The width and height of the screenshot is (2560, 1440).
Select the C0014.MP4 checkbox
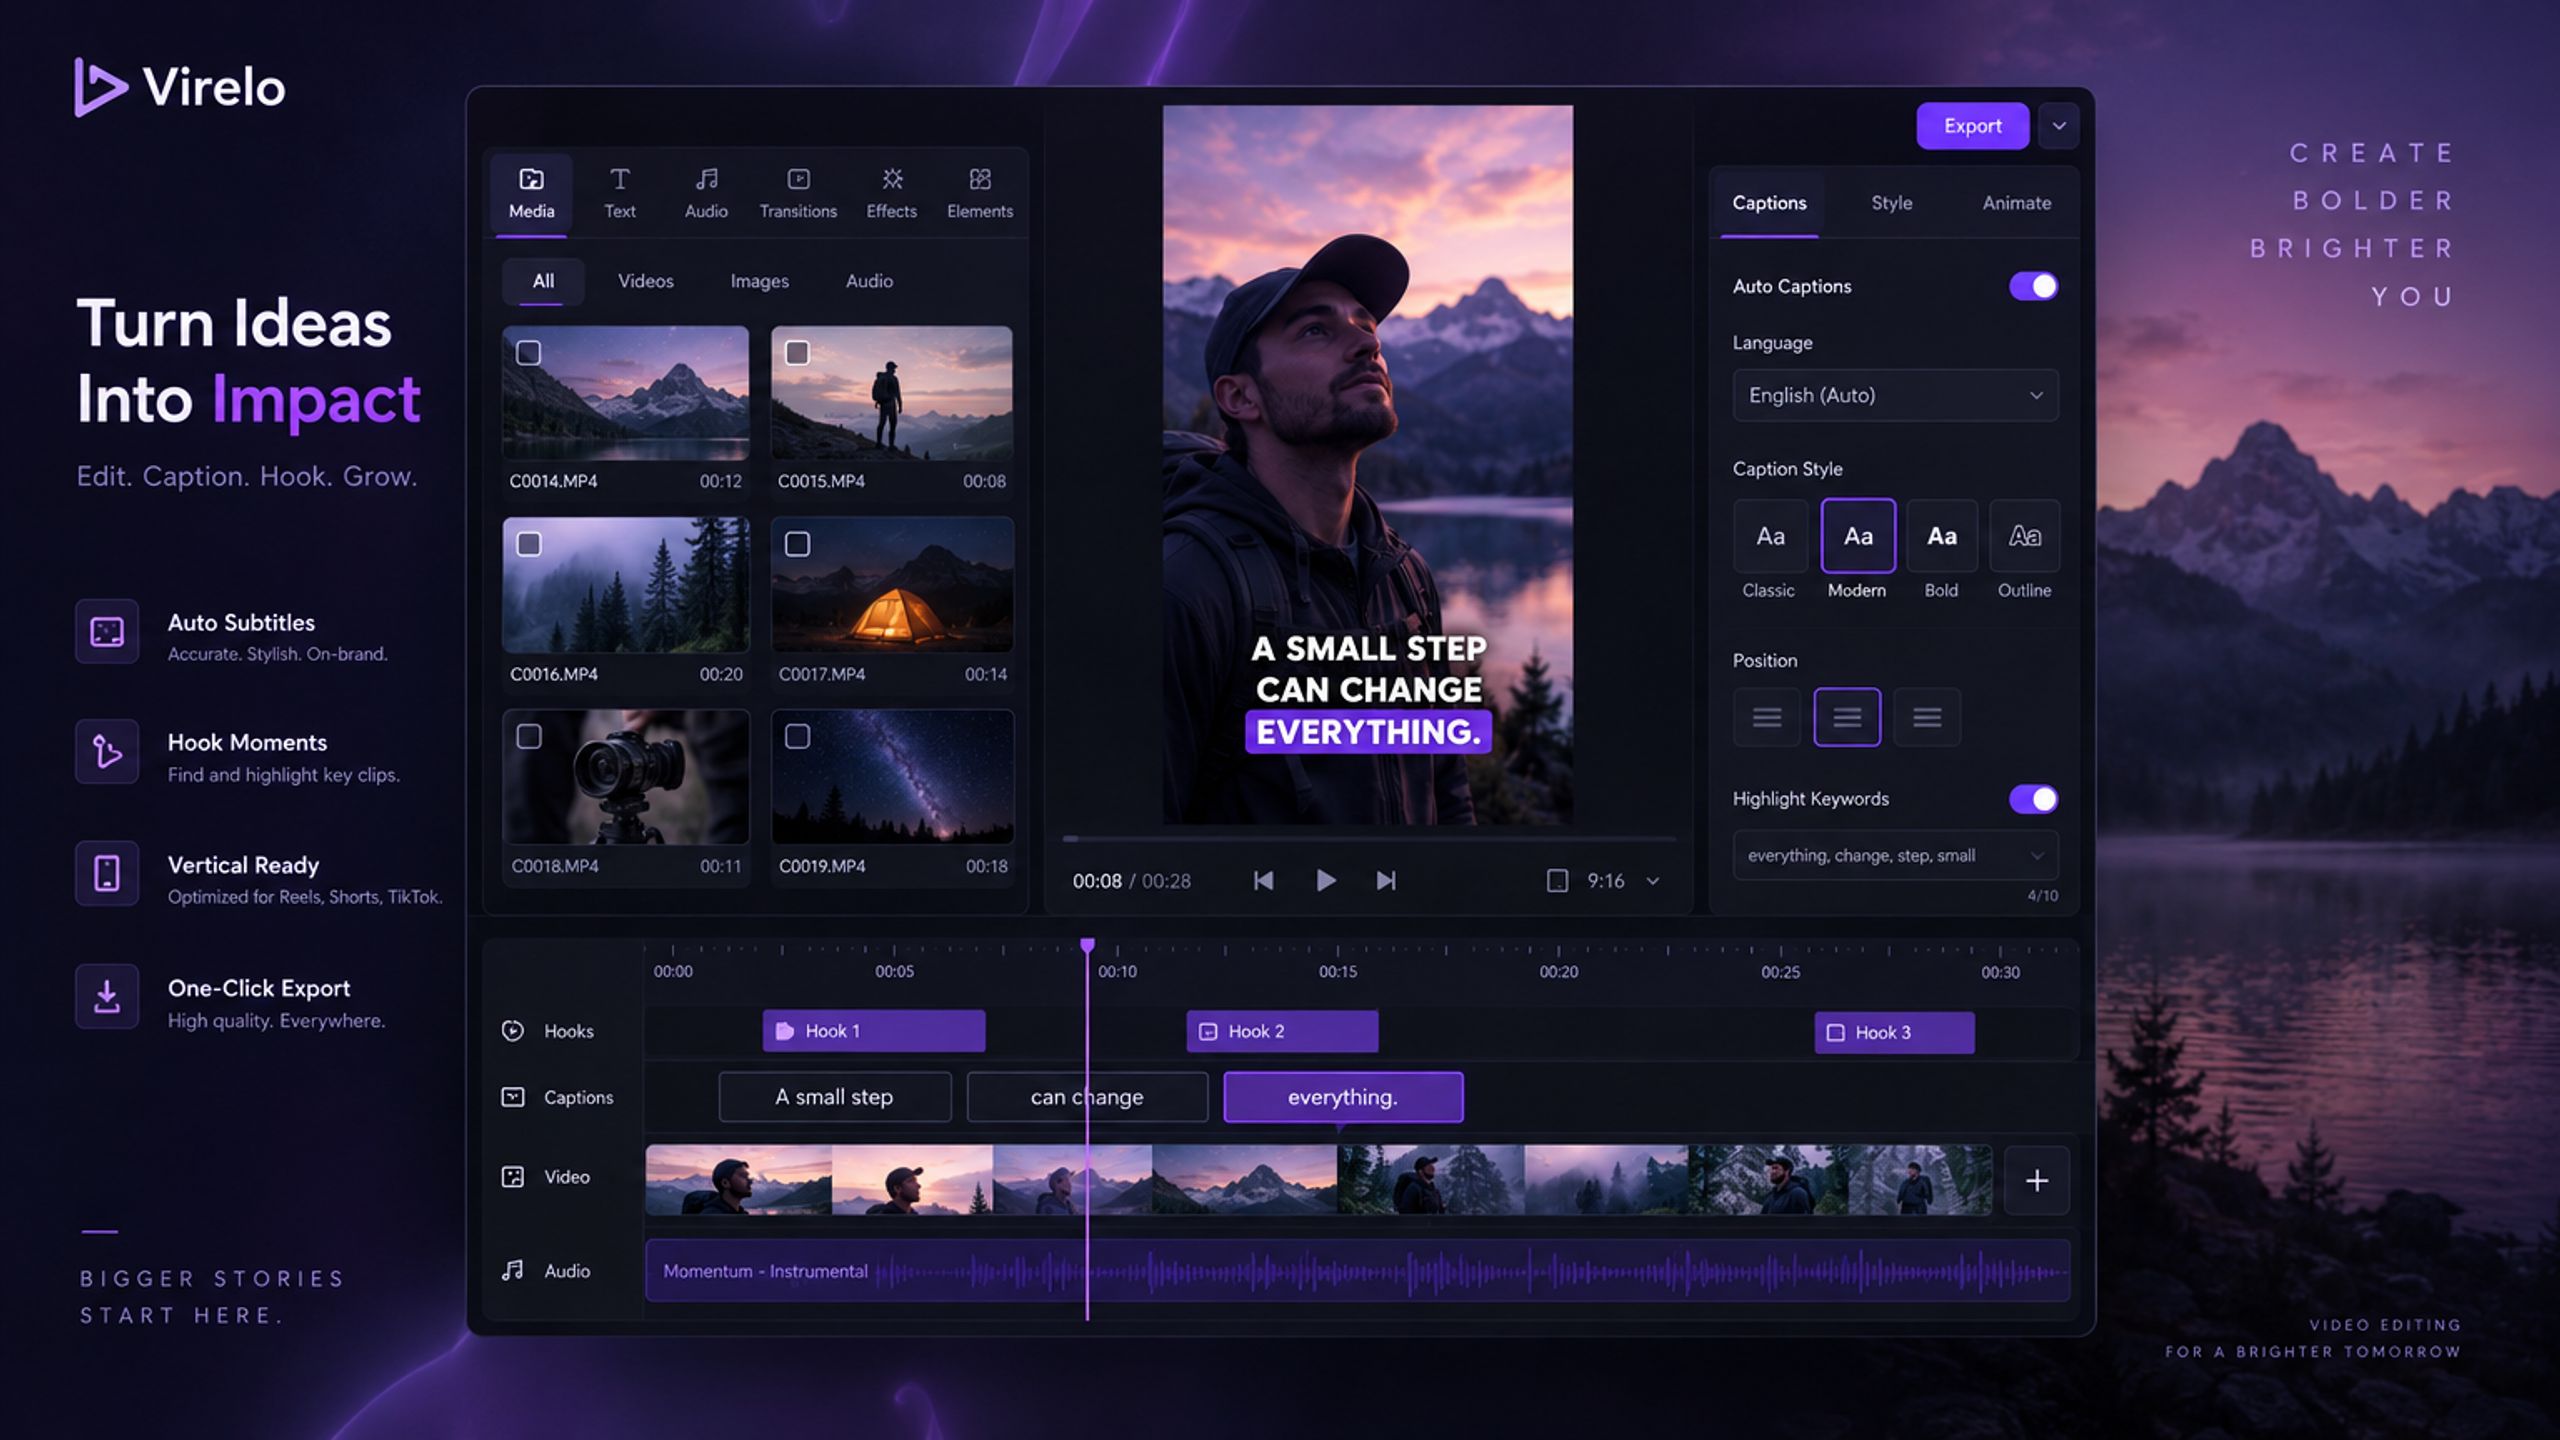coord(528,352)
